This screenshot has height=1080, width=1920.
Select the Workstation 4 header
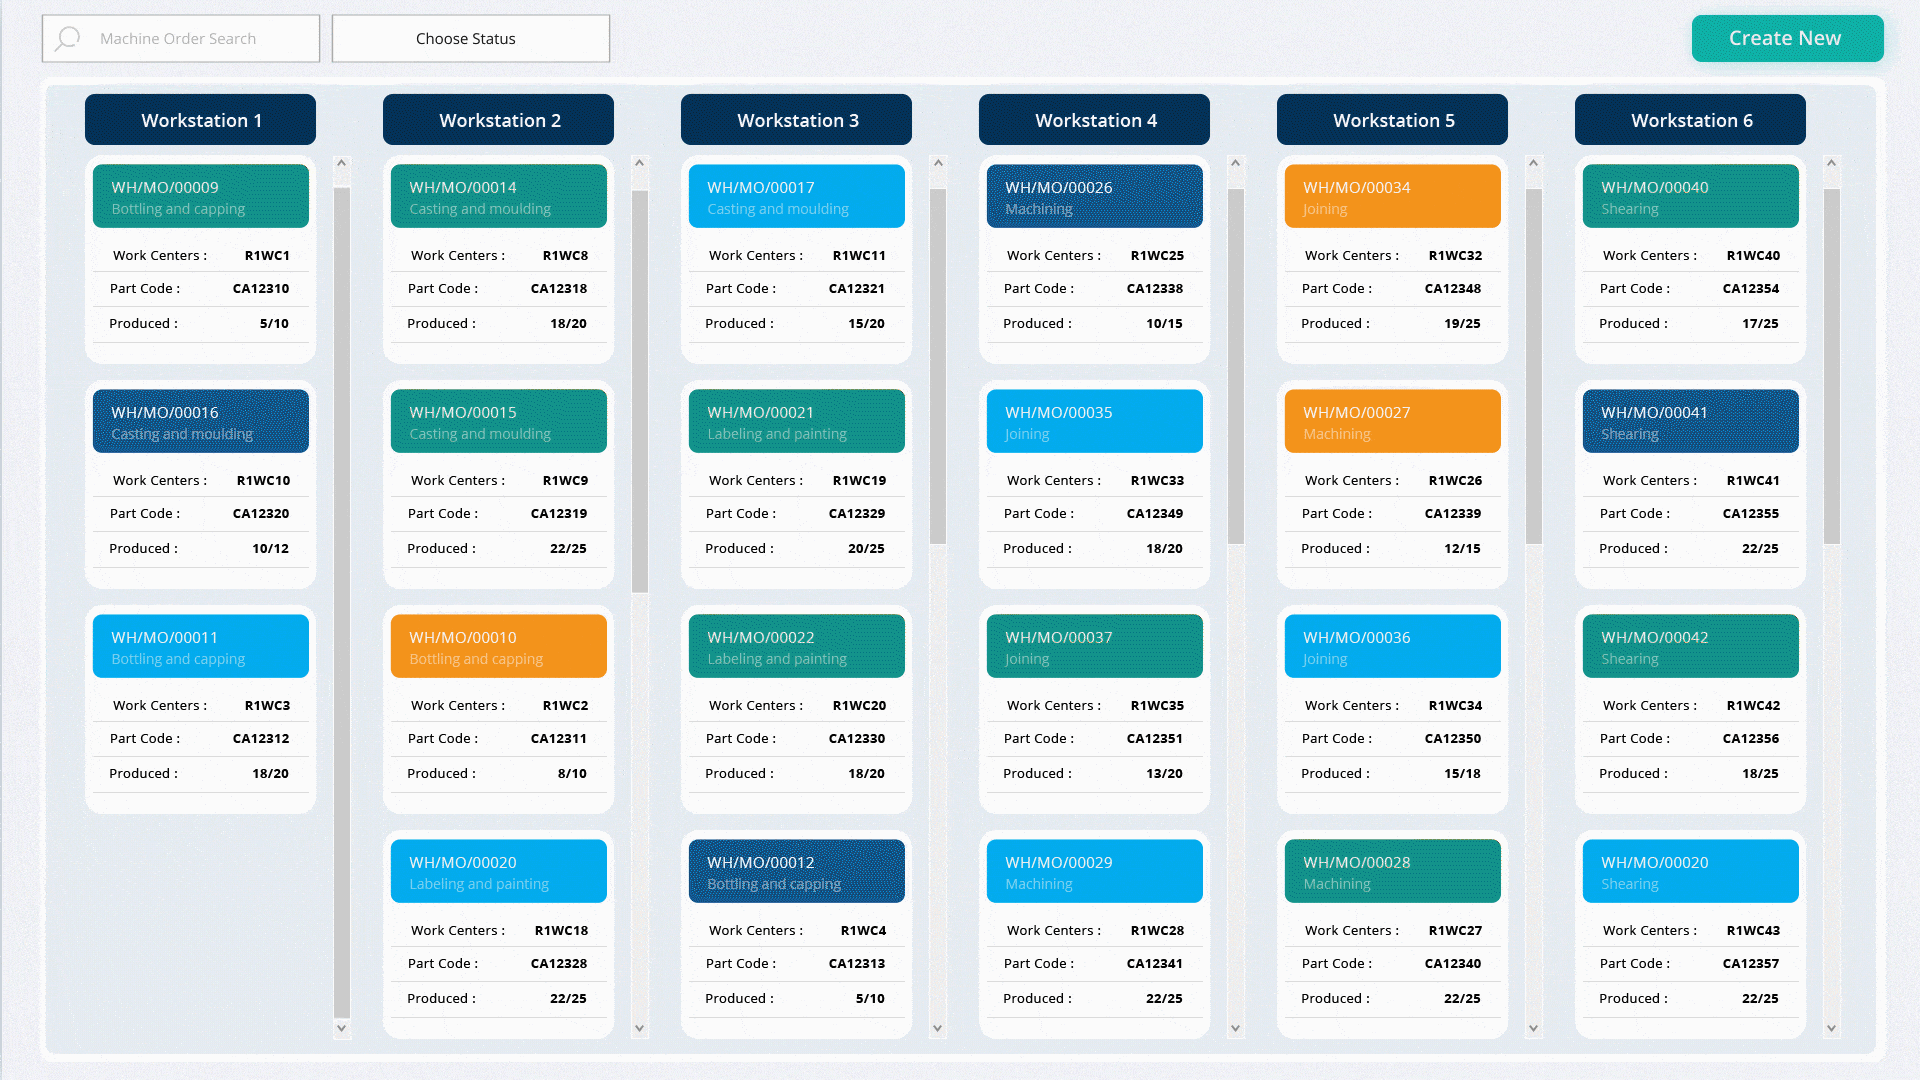coord(1094,120)
